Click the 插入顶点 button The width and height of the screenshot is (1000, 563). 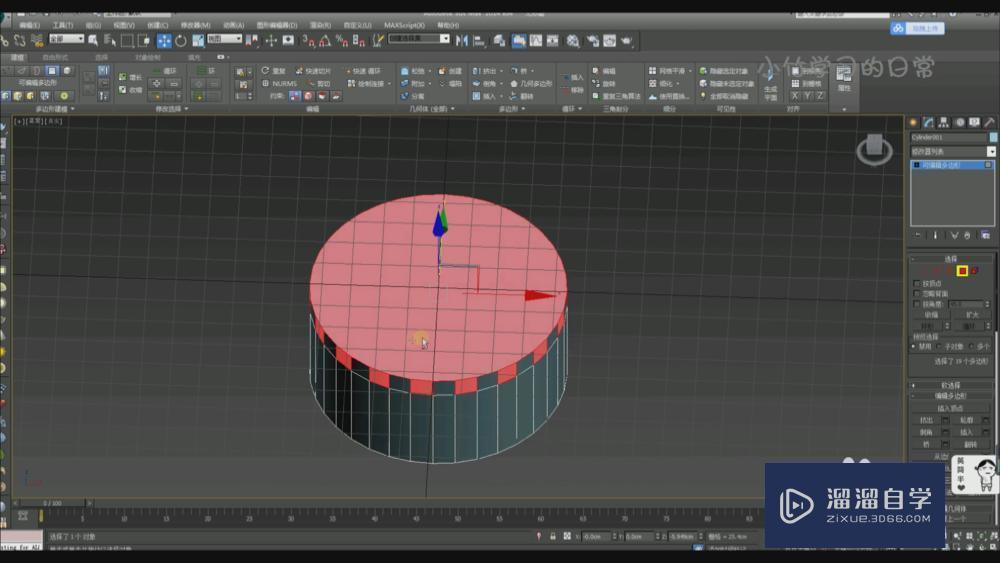click(950, 408)
